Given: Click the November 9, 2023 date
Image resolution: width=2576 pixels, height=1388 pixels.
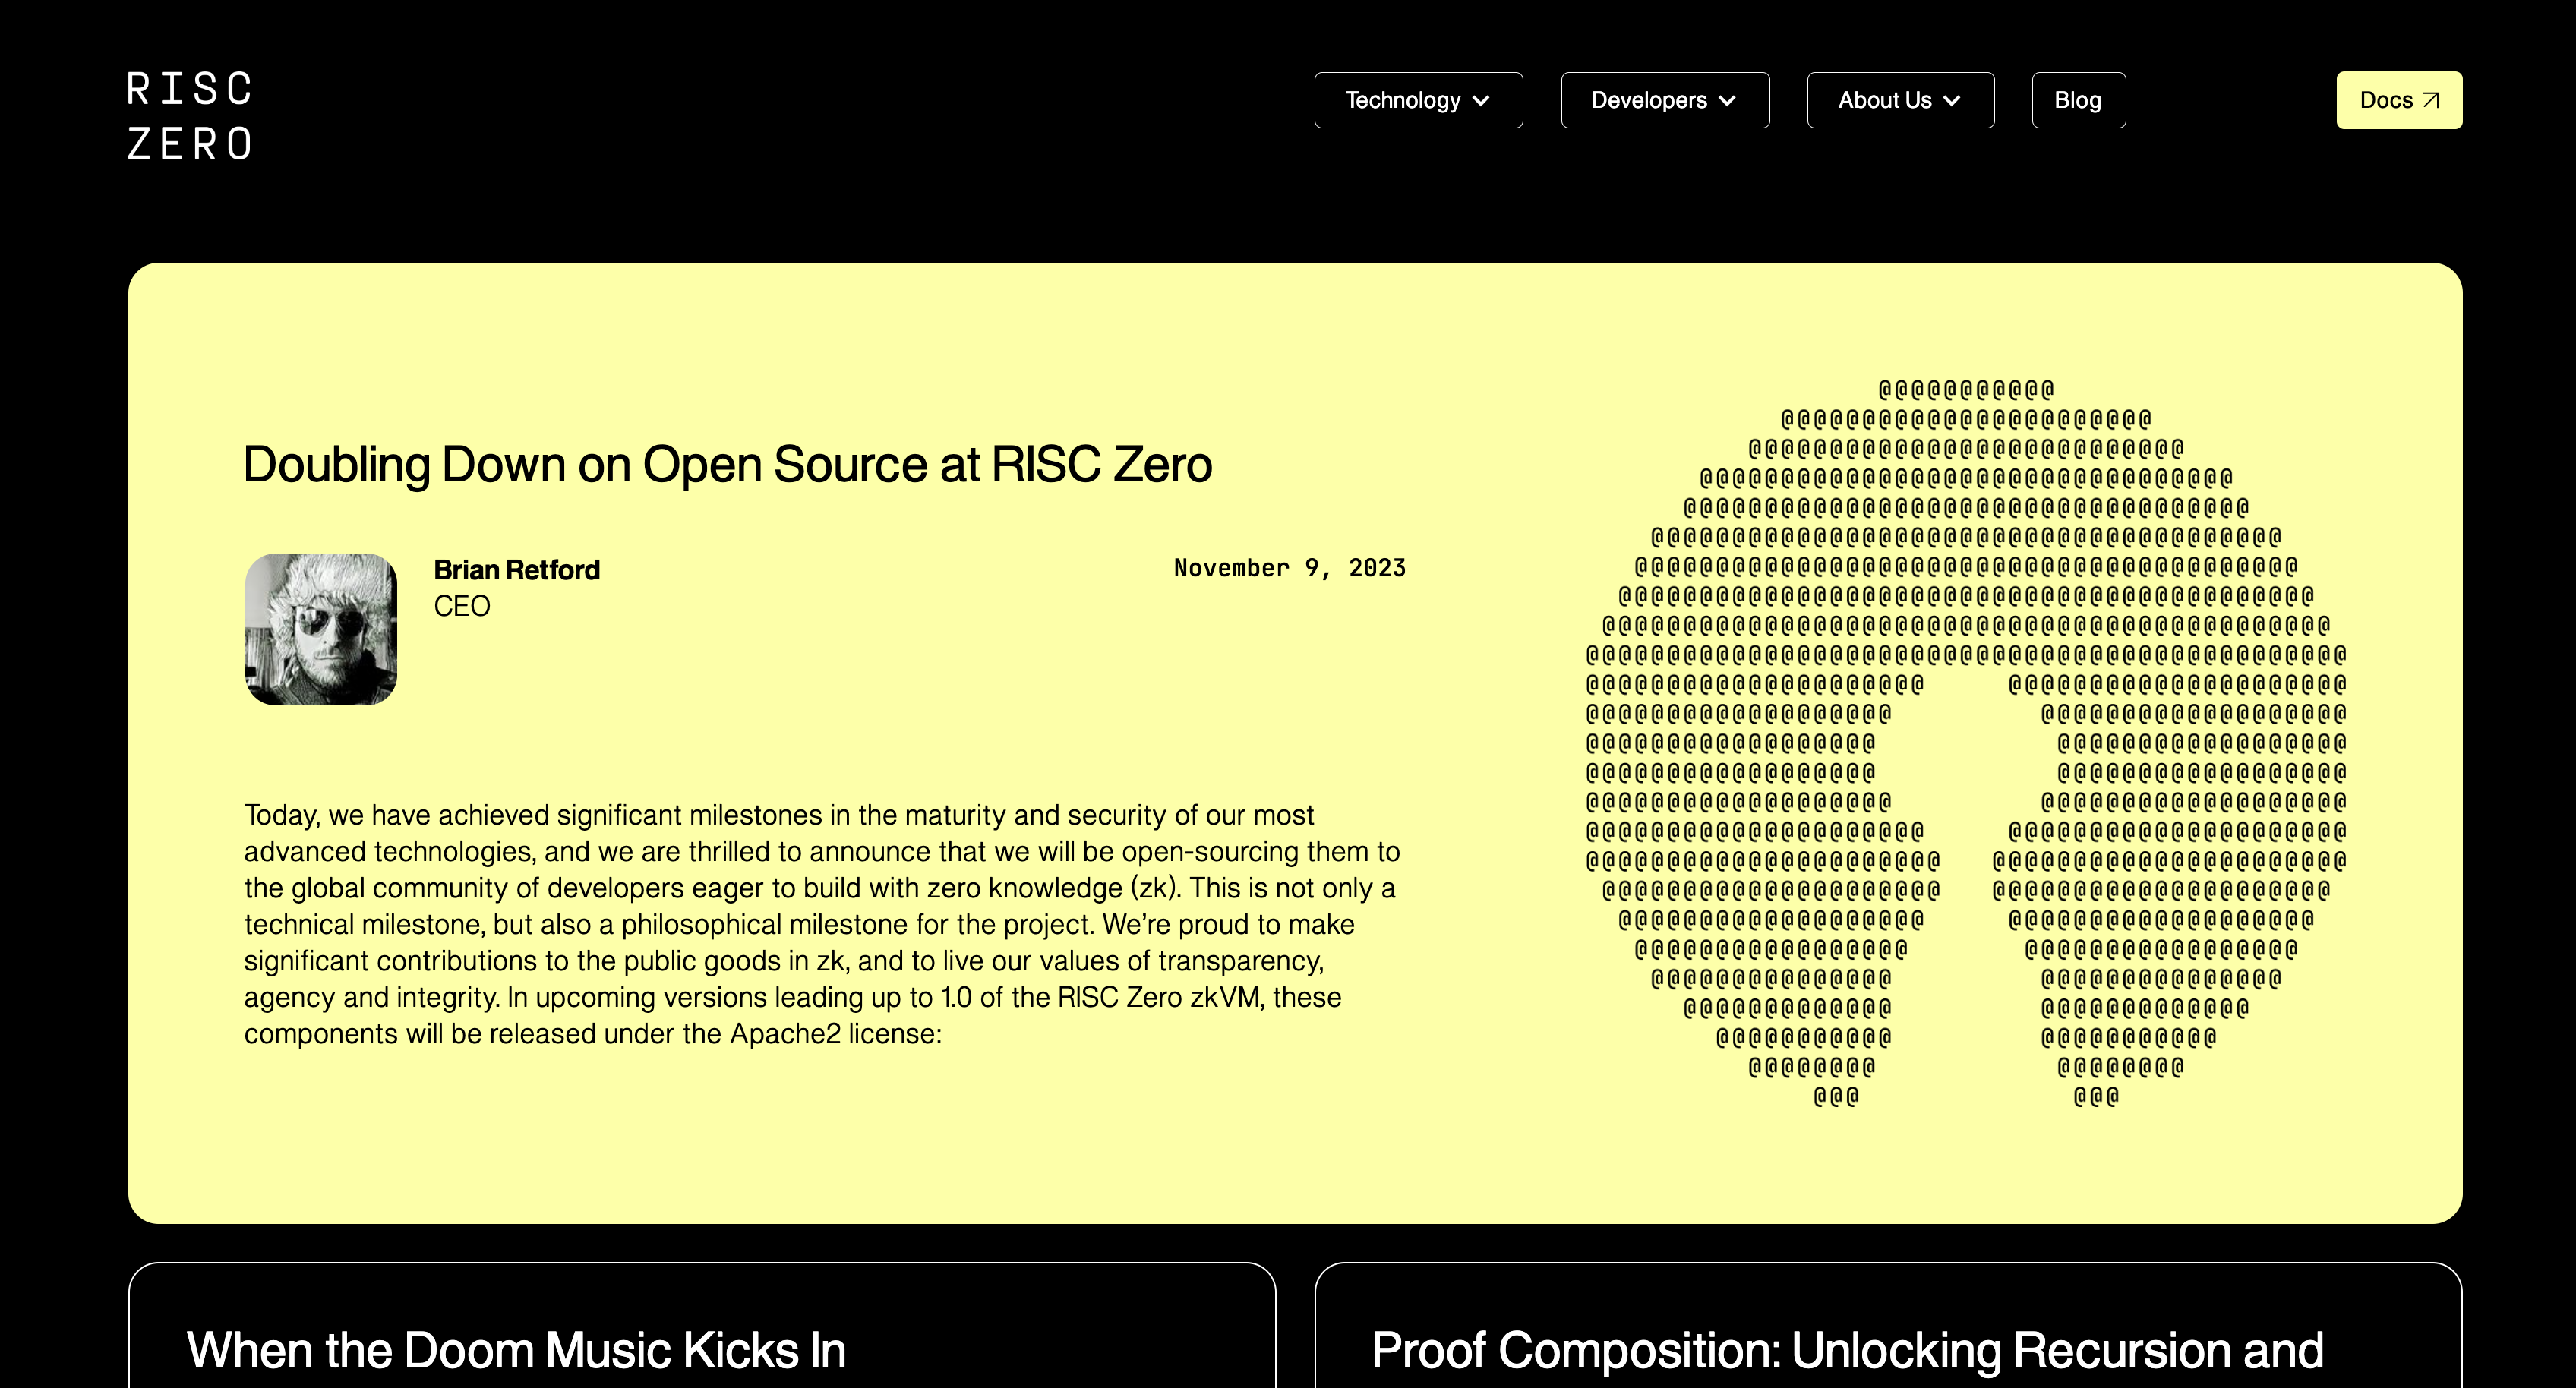Looking at the screenshot, I should (x=1289, y=568).
